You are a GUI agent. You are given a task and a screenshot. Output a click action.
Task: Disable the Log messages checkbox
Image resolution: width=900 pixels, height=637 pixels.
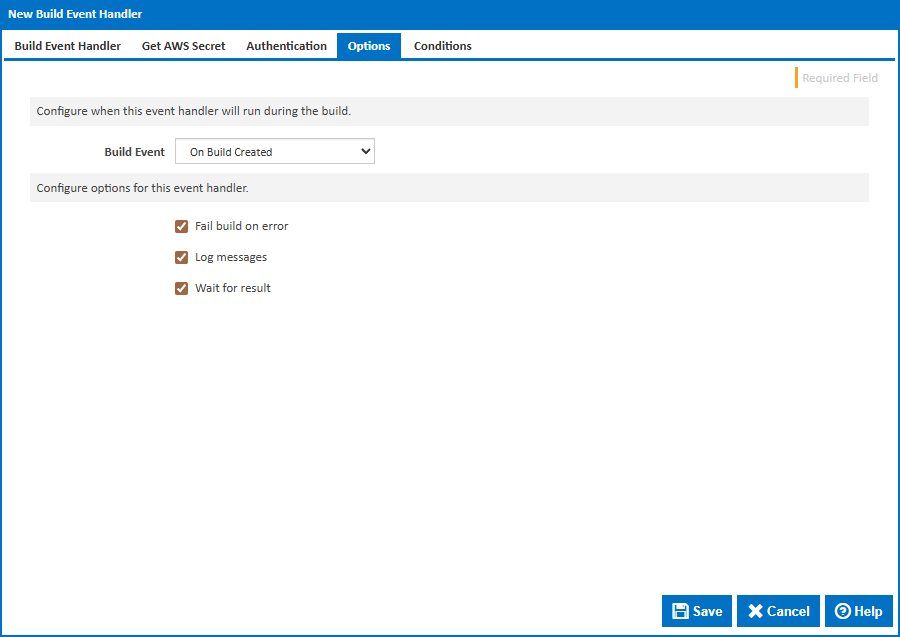[182, 257]
